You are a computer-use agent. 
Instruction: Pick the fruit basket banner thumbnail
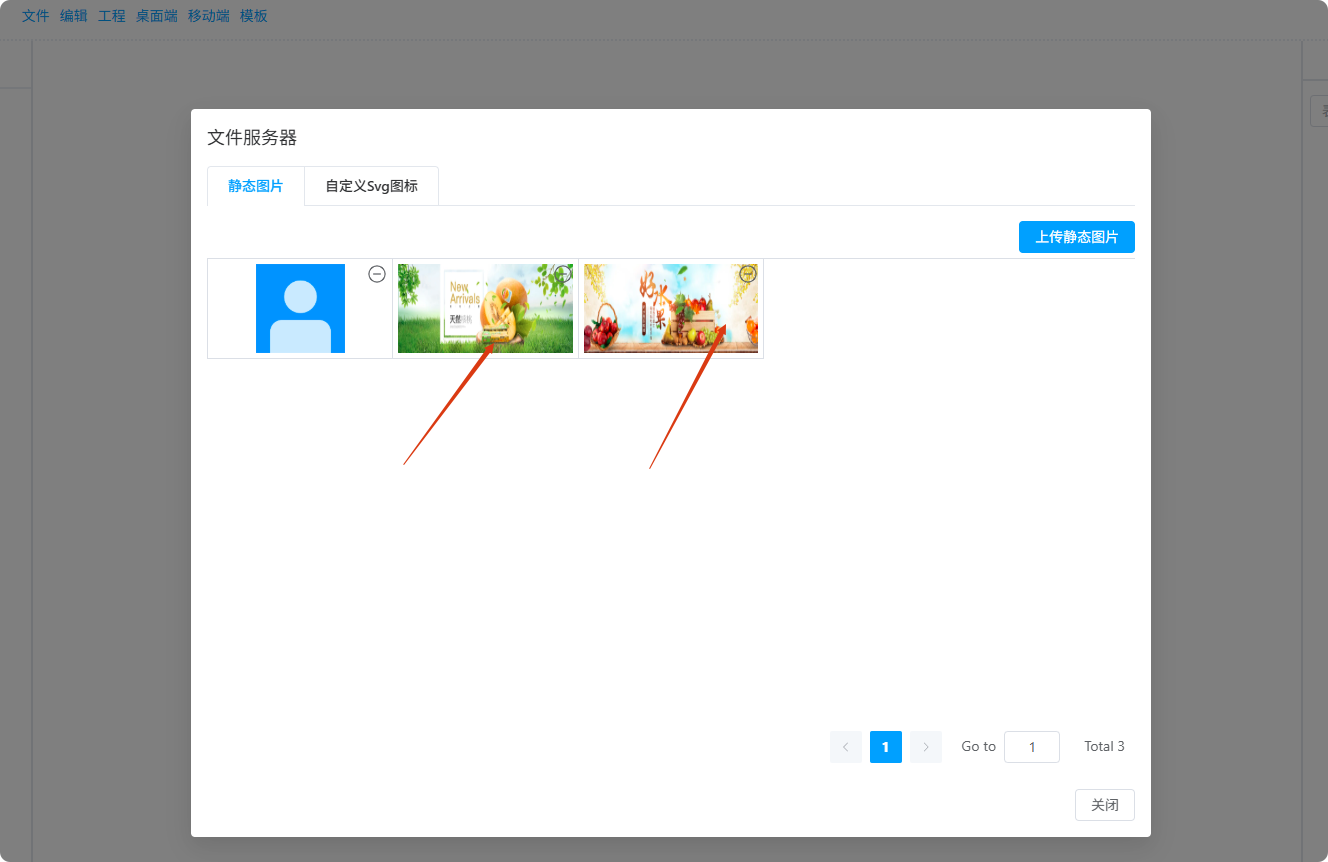pos(670,309)
